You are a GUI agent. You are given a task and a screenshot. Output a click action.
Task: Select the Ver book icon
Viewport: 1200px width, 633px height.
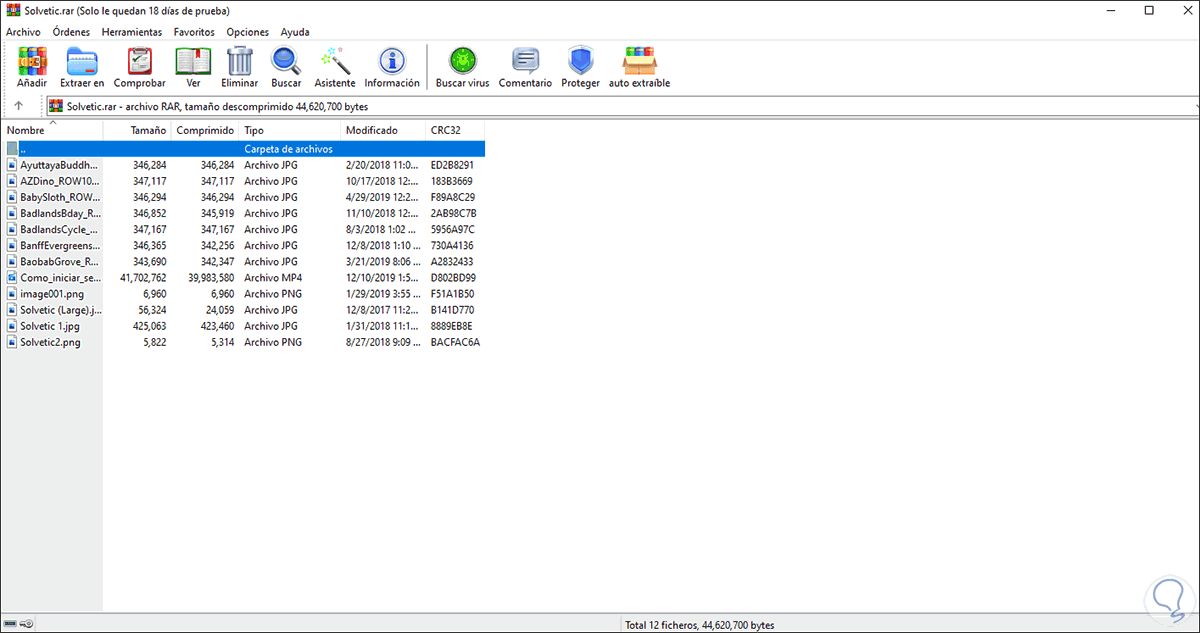[x=193, y=62]
